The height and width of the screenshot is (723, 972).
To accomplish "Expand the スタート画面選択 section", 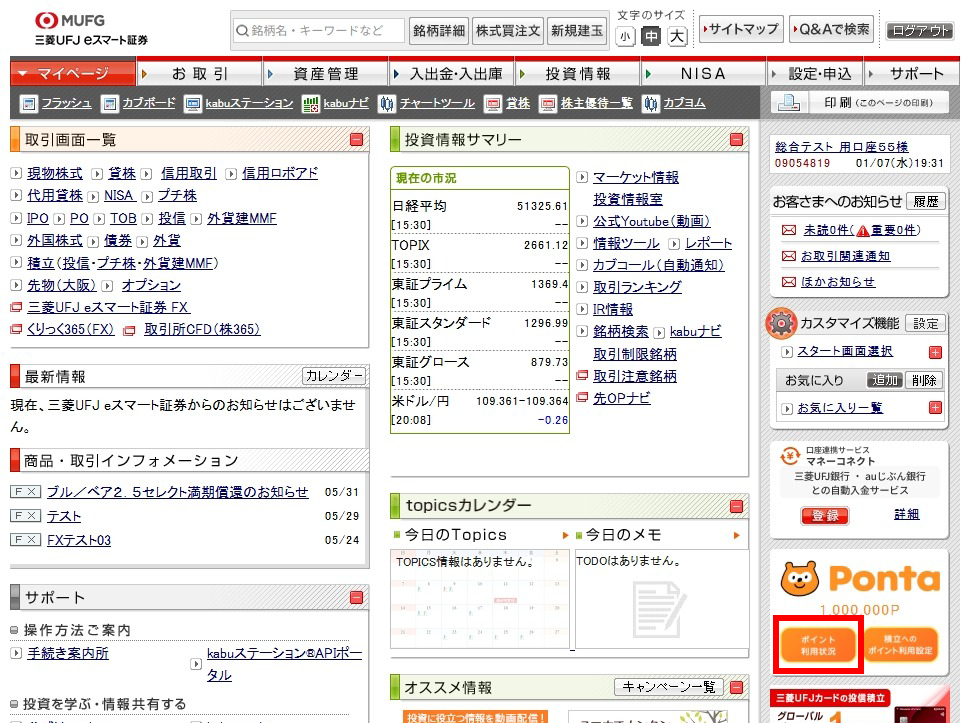I will pyautogui.click(x=935, y=352).
